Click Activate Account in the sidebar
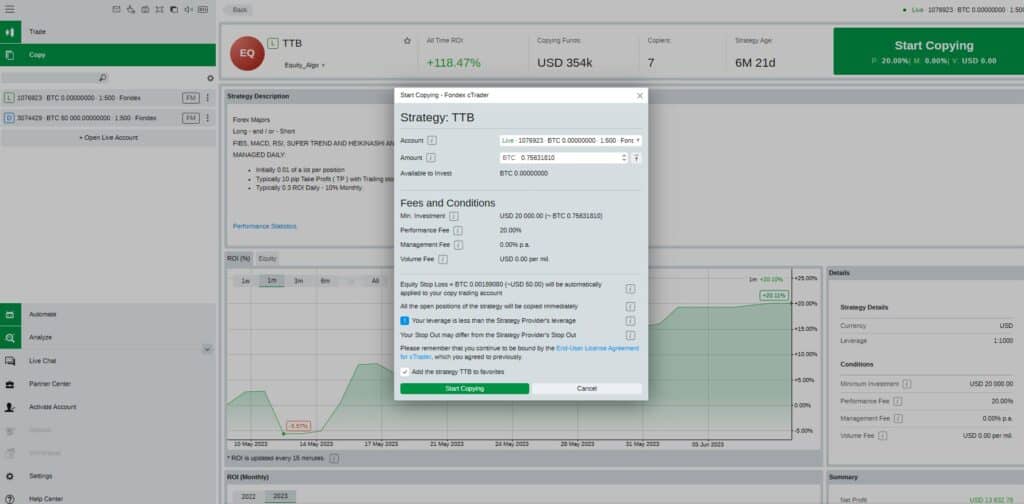This screenshot has height=504, width=1024. coord(52,407)
